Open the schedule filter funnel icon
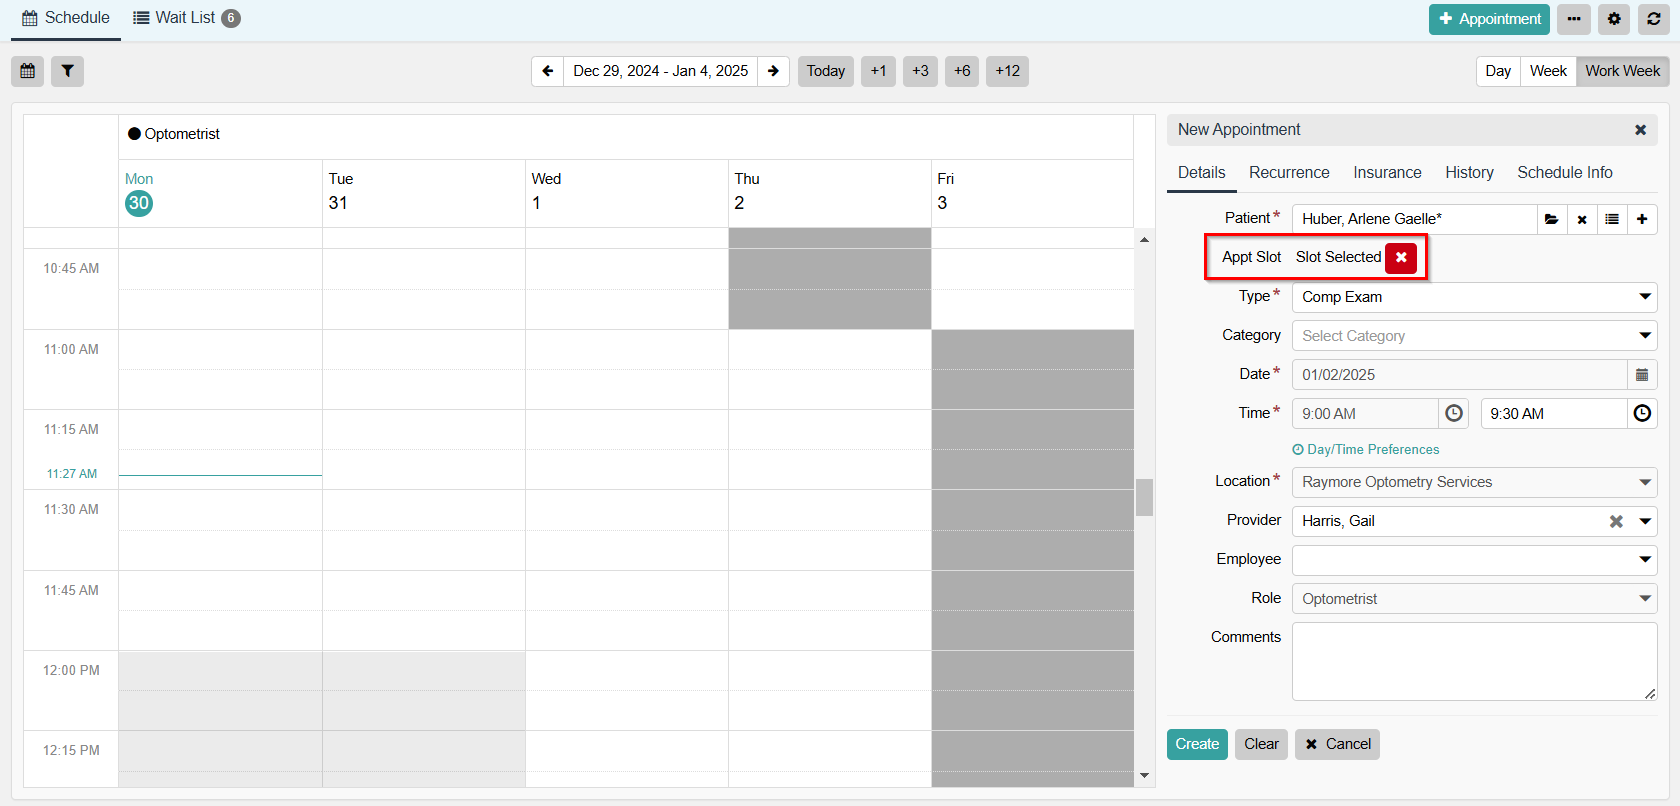 point(67,71)
